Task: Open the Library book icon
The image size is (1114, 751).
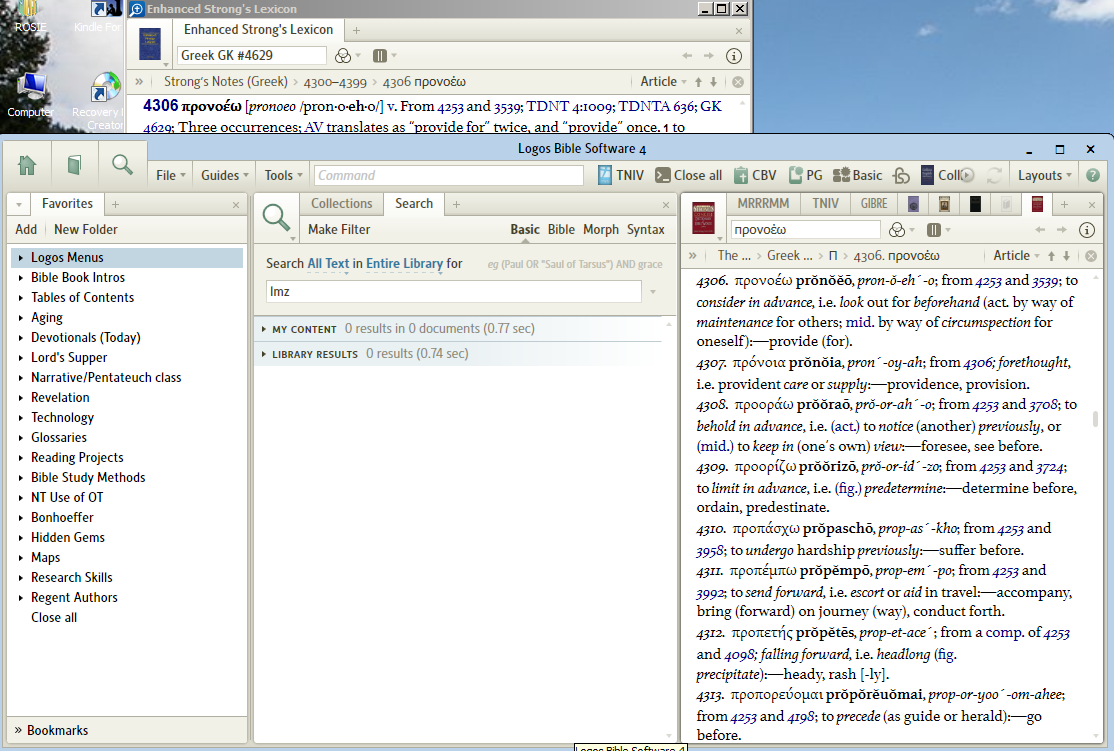Action: pos(74,165)
